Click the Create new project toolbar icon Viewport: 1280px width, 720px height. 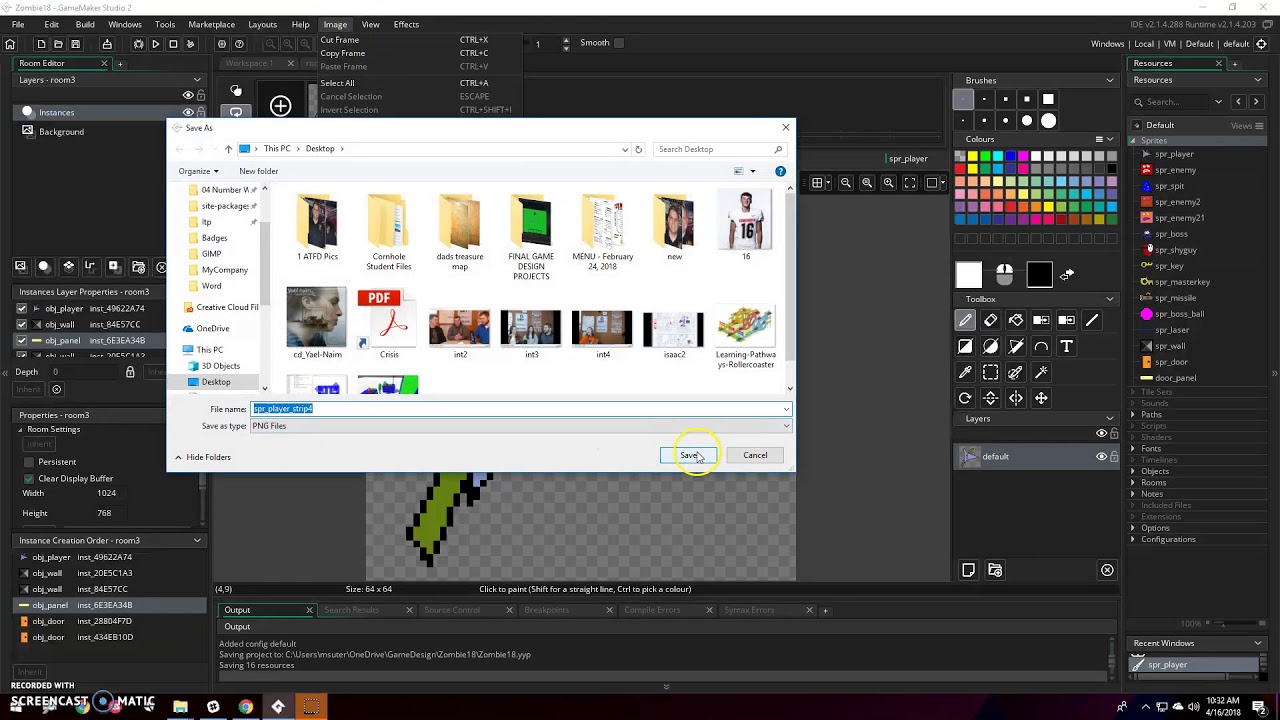(41, 44)
